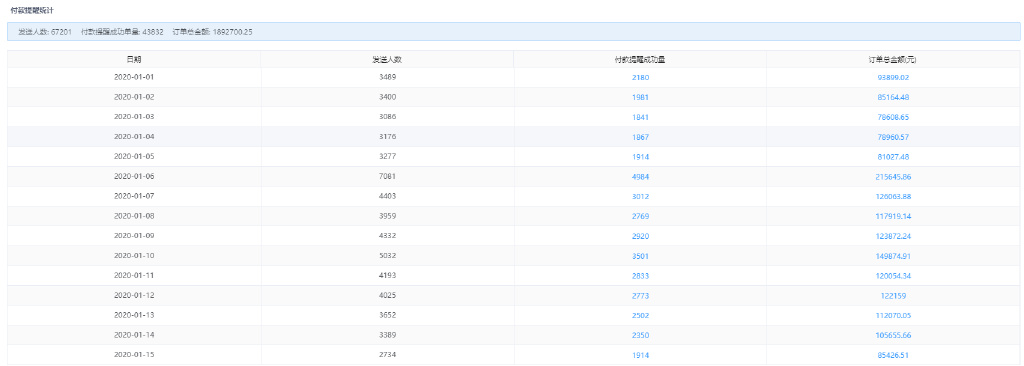Click the date cell 2020-01-13
This screenshot has width=1024, height=366.
[134, 316]
